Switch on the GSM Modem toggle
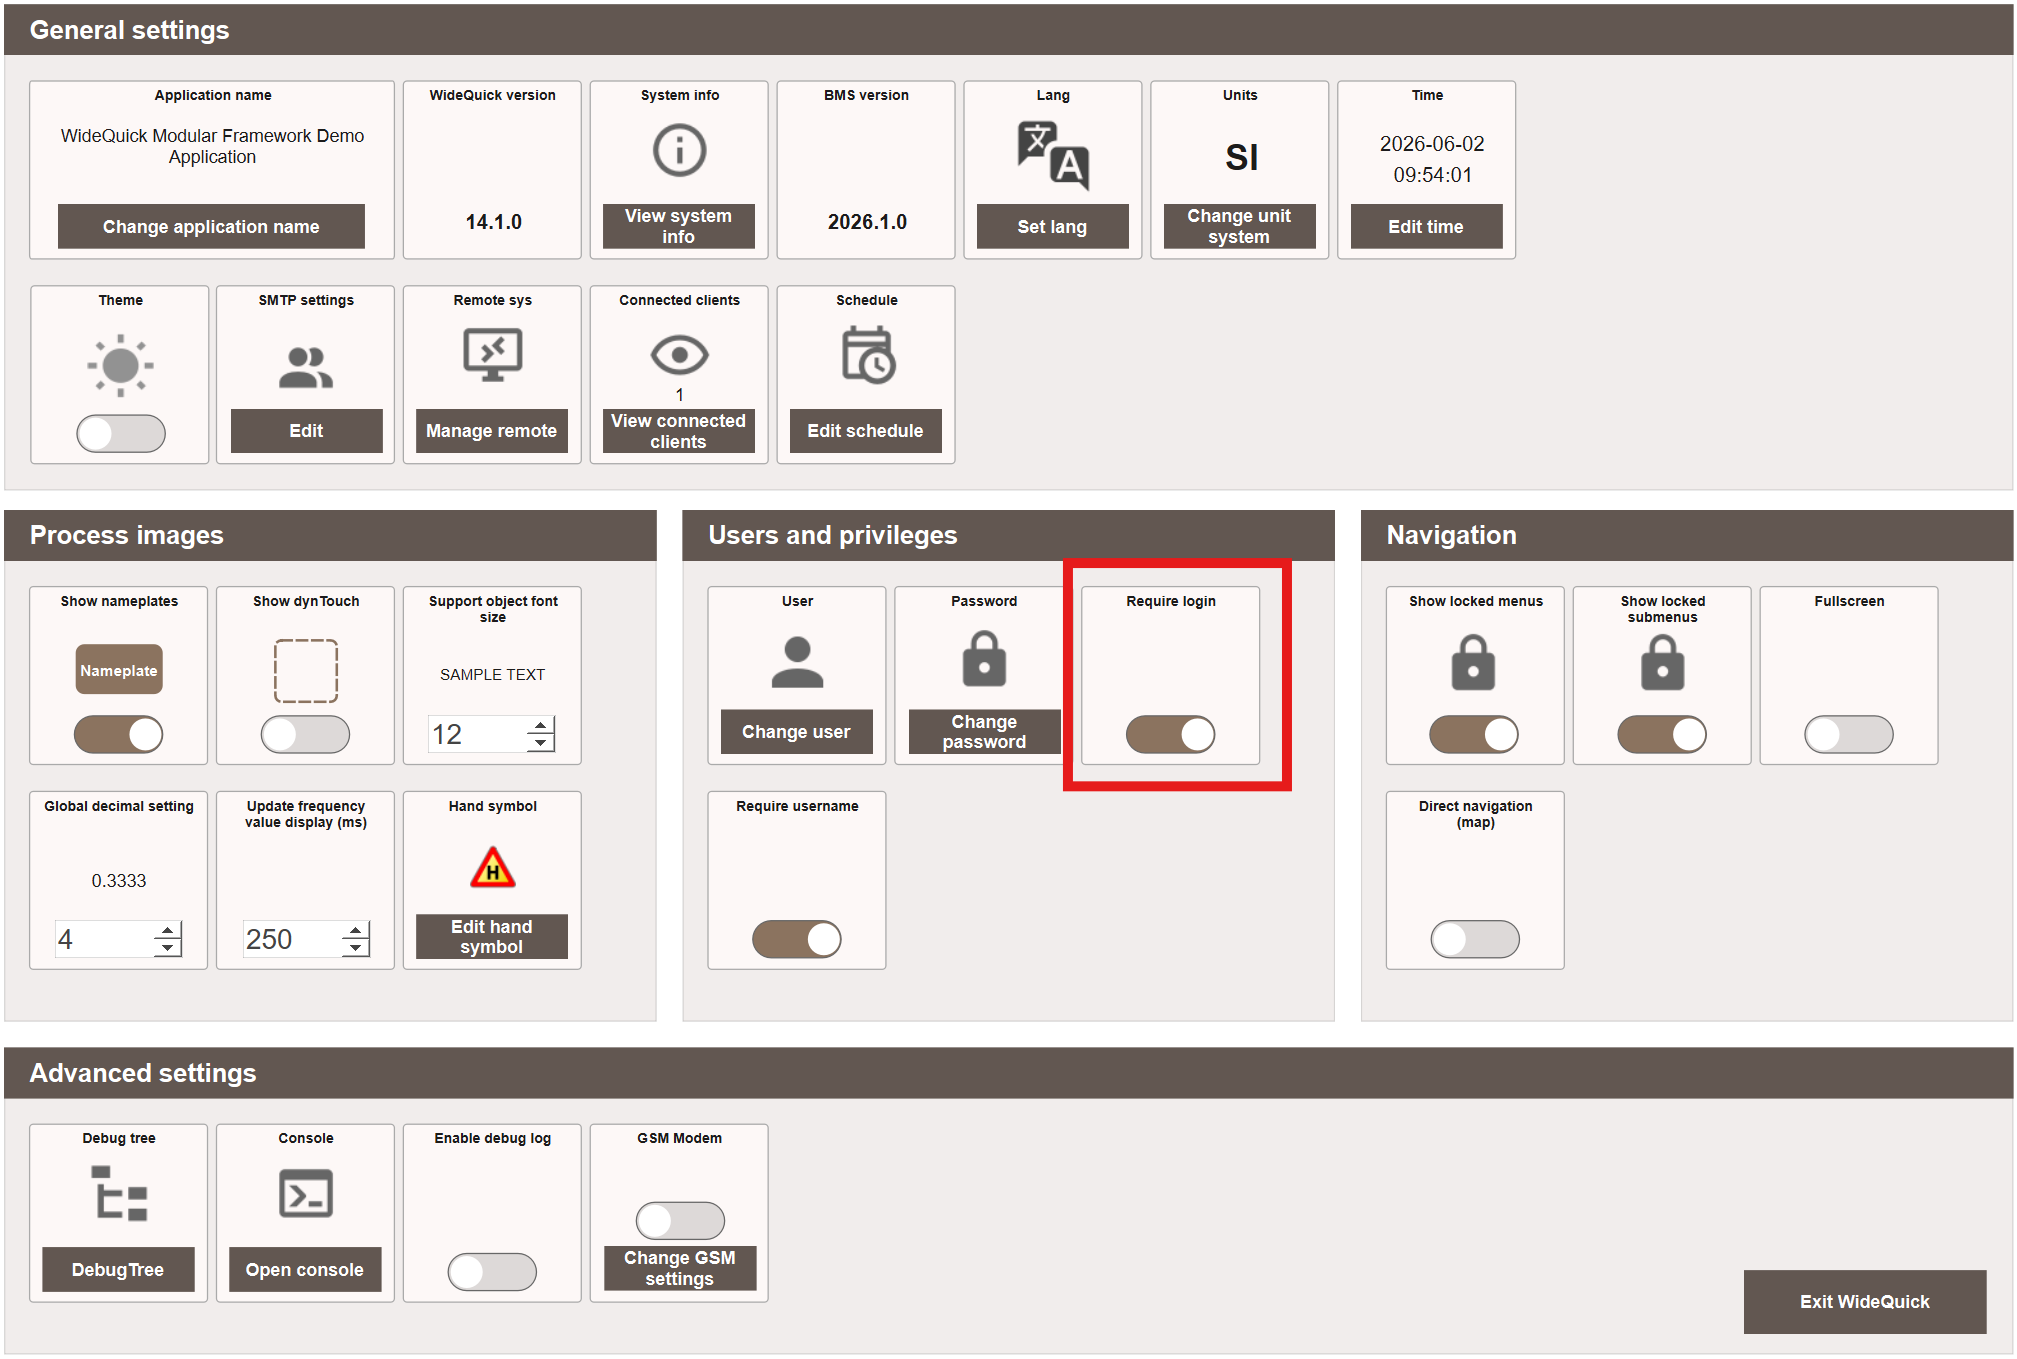This screenshot has width=2017, height=1359. [680, 1221]
